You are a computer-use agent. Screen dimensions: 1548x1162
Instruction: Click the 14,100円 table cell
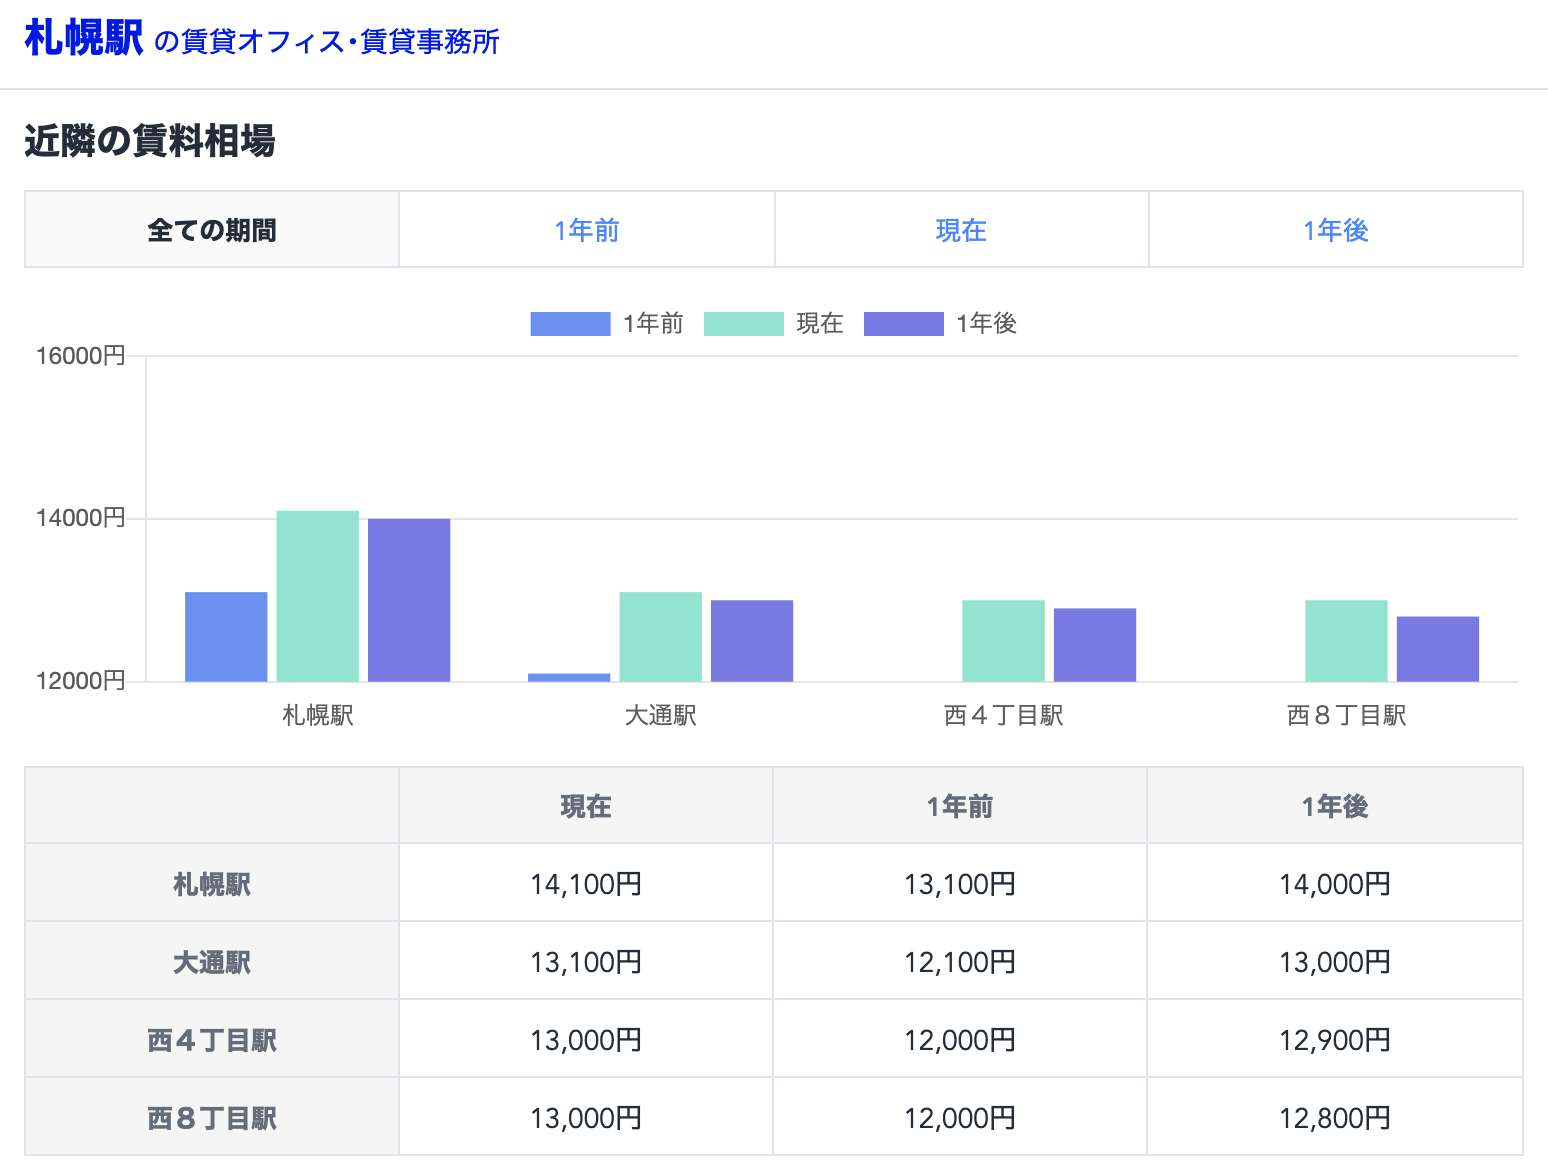(x=586, y=884)
